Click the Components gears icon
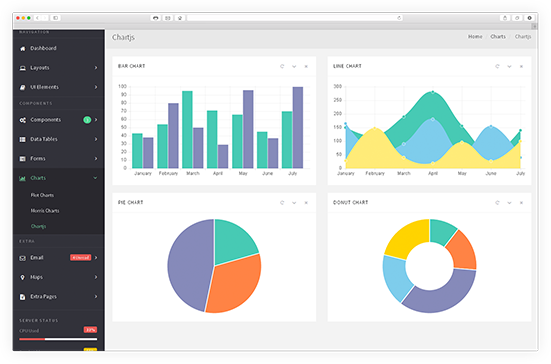 coord(22,120)
